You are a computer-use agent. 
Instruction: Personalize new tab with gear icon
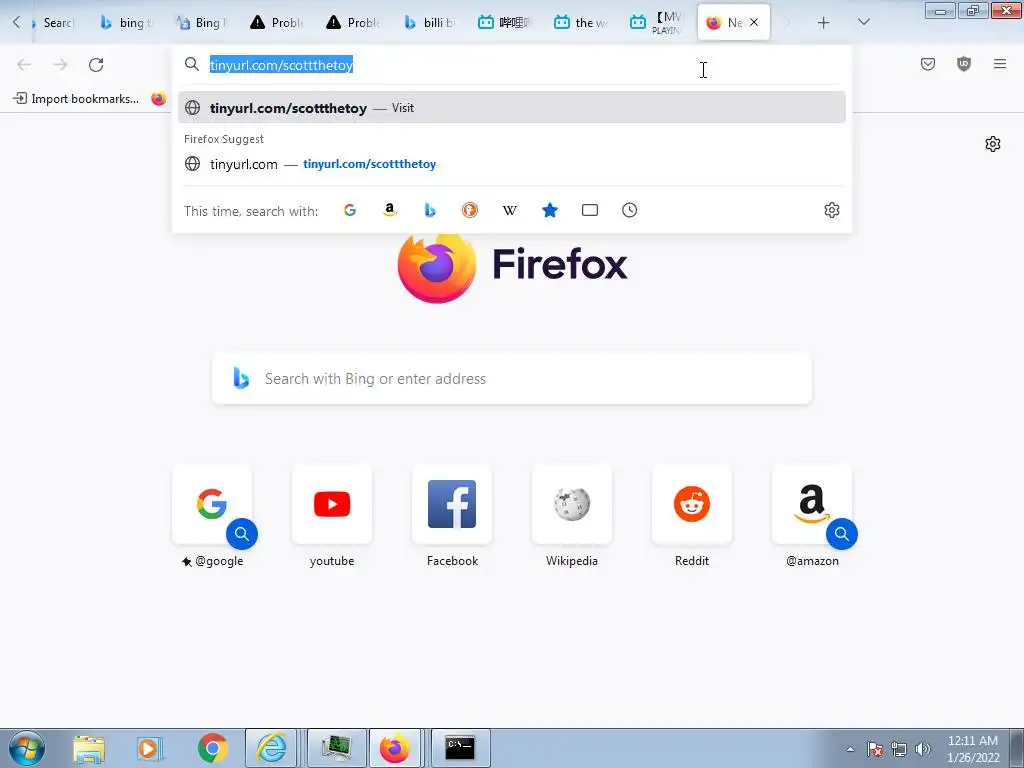(993, 144)
